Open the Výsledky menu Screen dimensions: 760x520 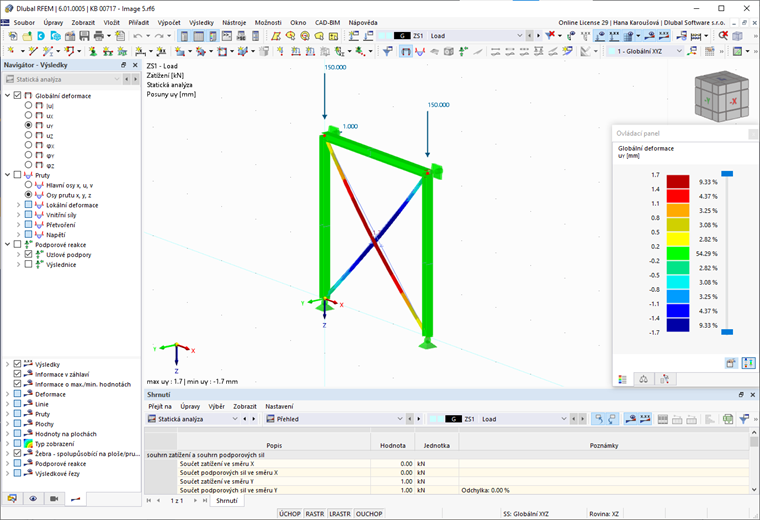pyautogui.click(x=201, y=22)
